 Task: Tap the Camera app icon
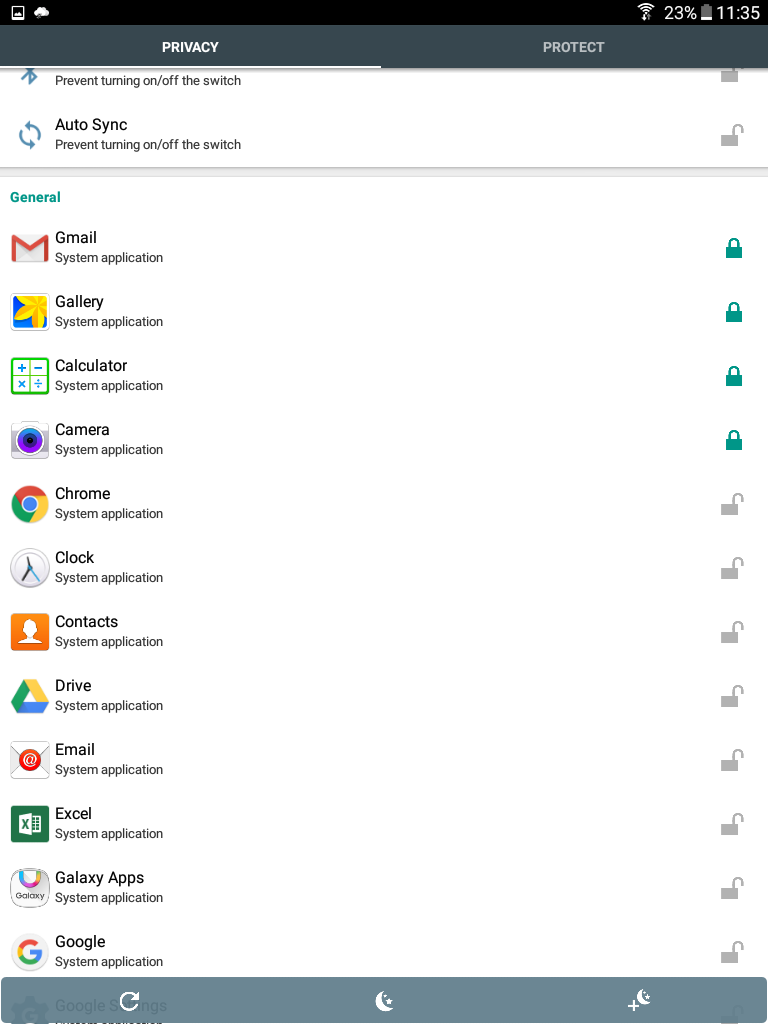pos(30,440)
